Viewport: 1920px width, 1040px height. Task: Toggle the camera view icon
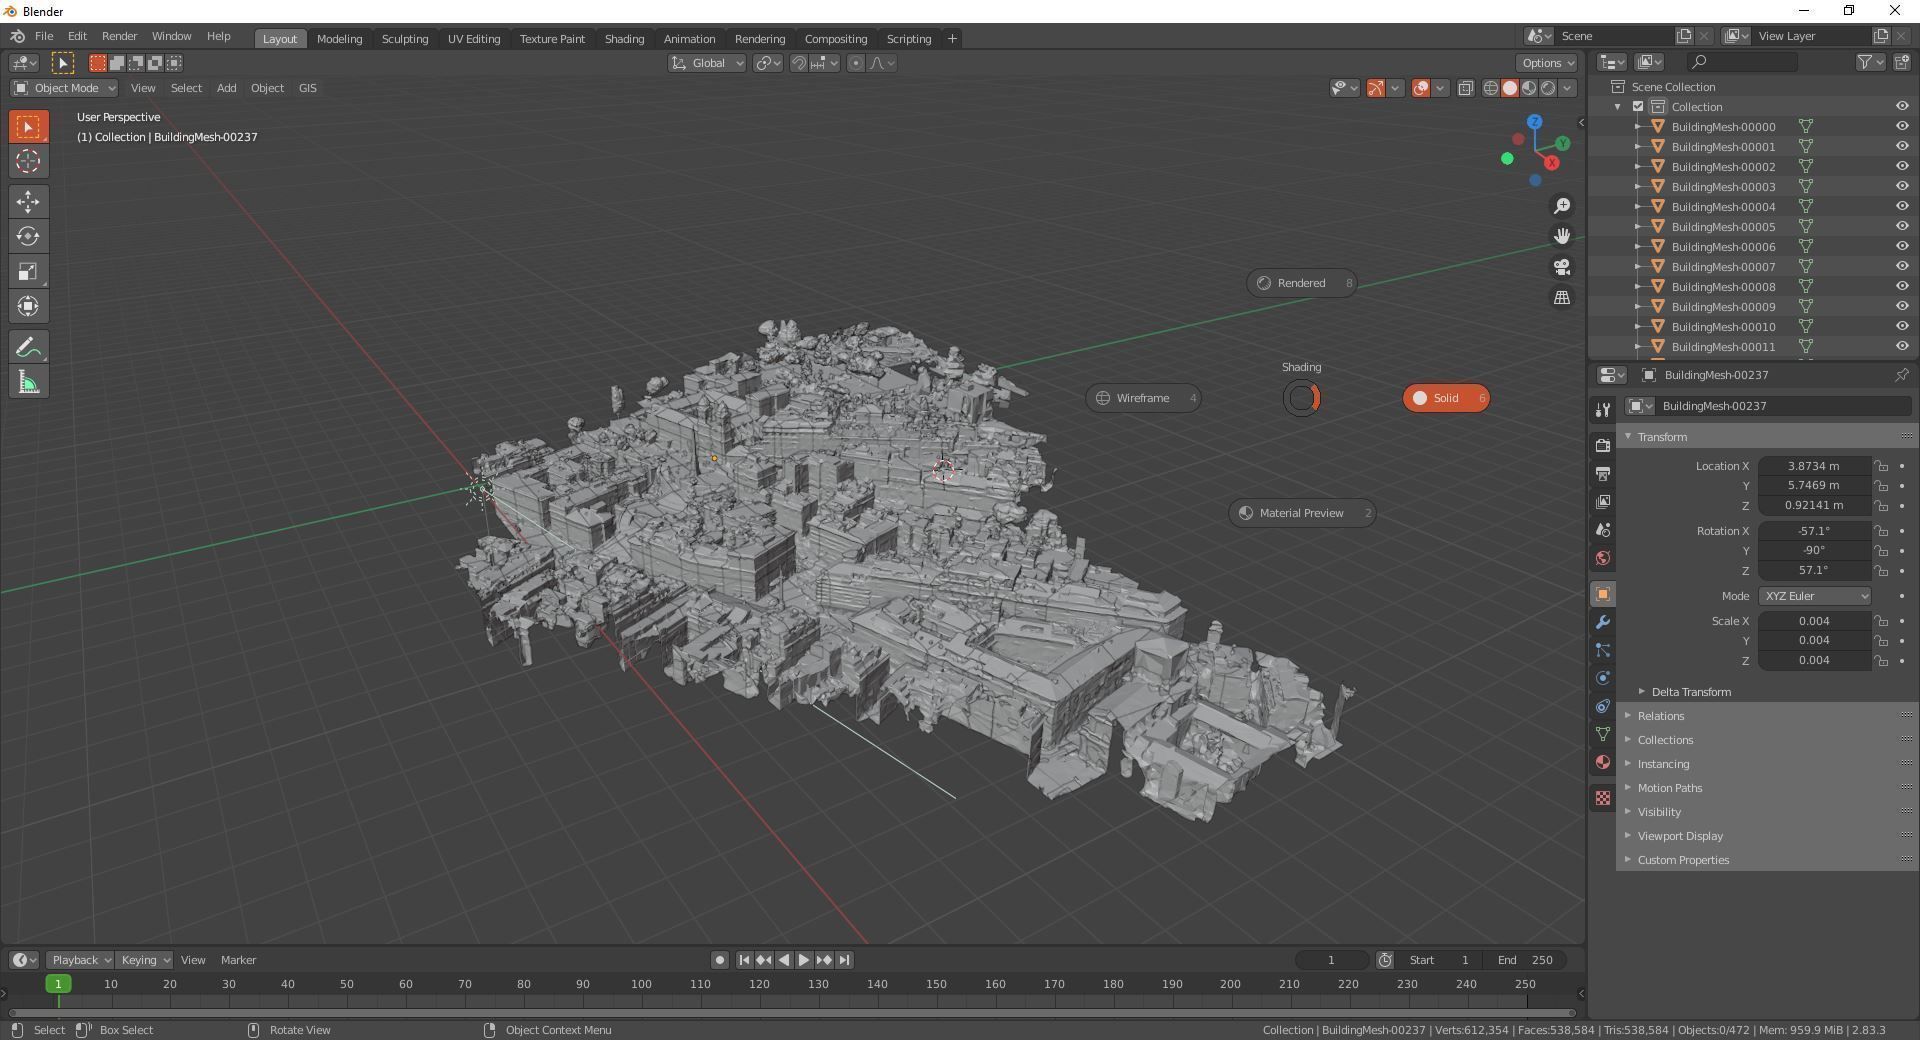(x=1562, y=267)
